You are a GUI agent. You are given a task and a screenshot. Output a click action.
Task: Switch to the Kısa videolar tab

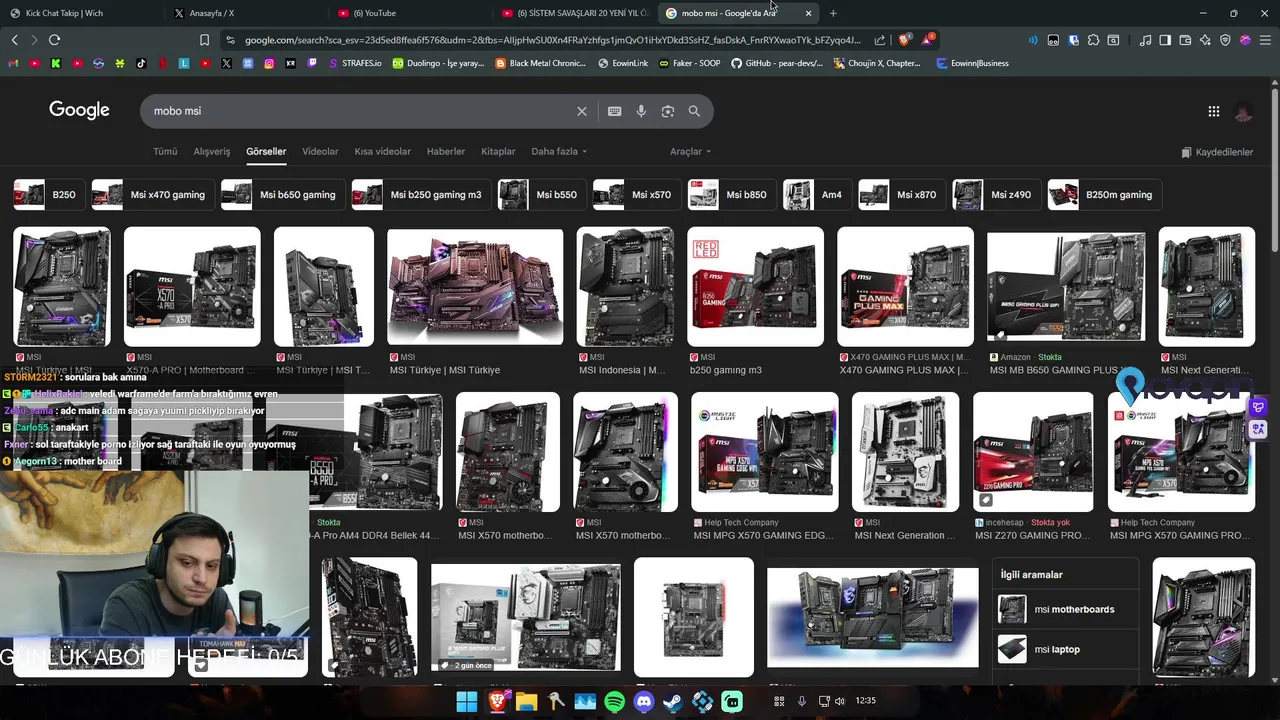(382, 152)
